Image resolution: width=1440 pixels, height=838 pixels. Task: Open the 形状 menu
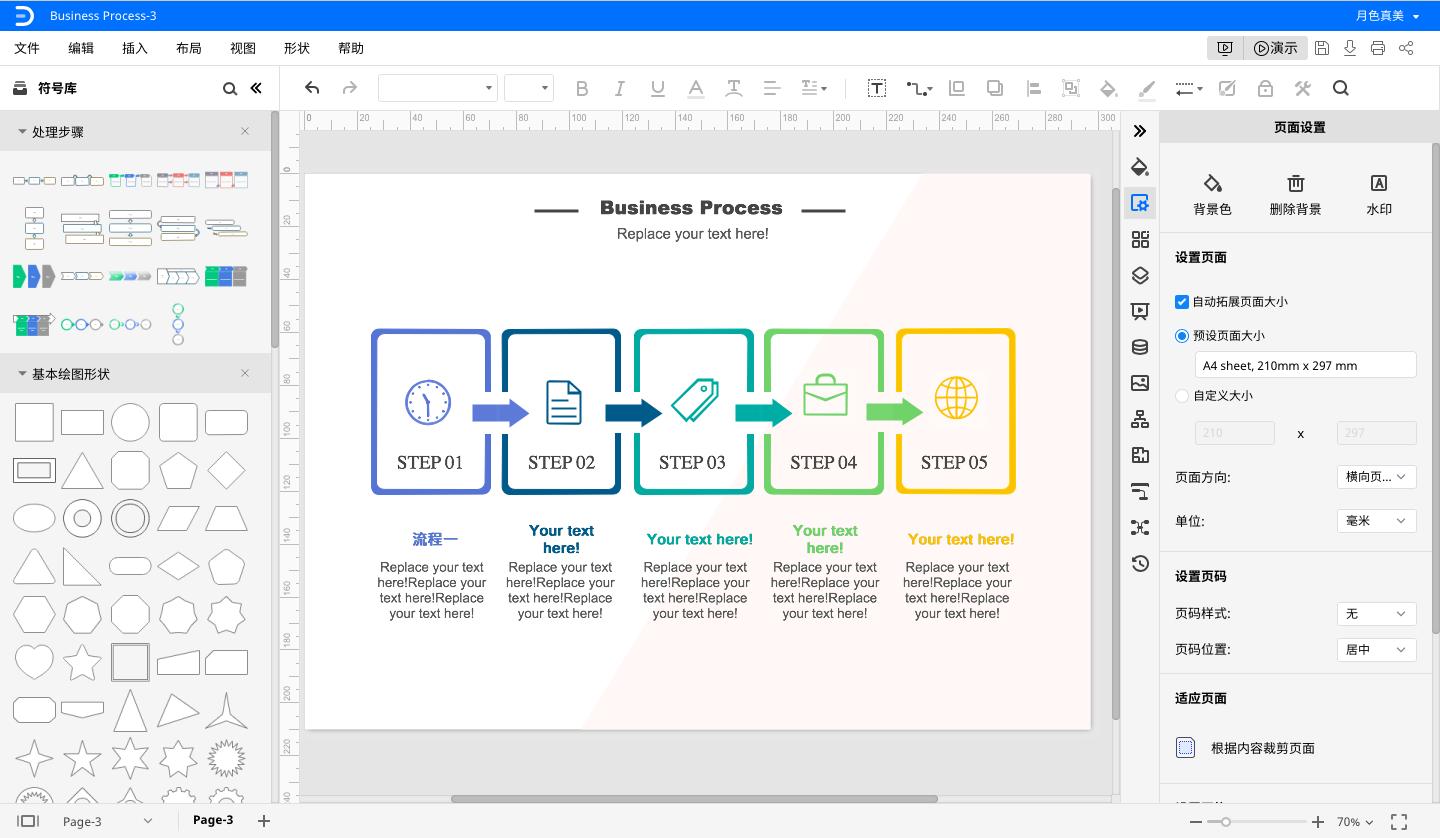(x=296, y=48)
